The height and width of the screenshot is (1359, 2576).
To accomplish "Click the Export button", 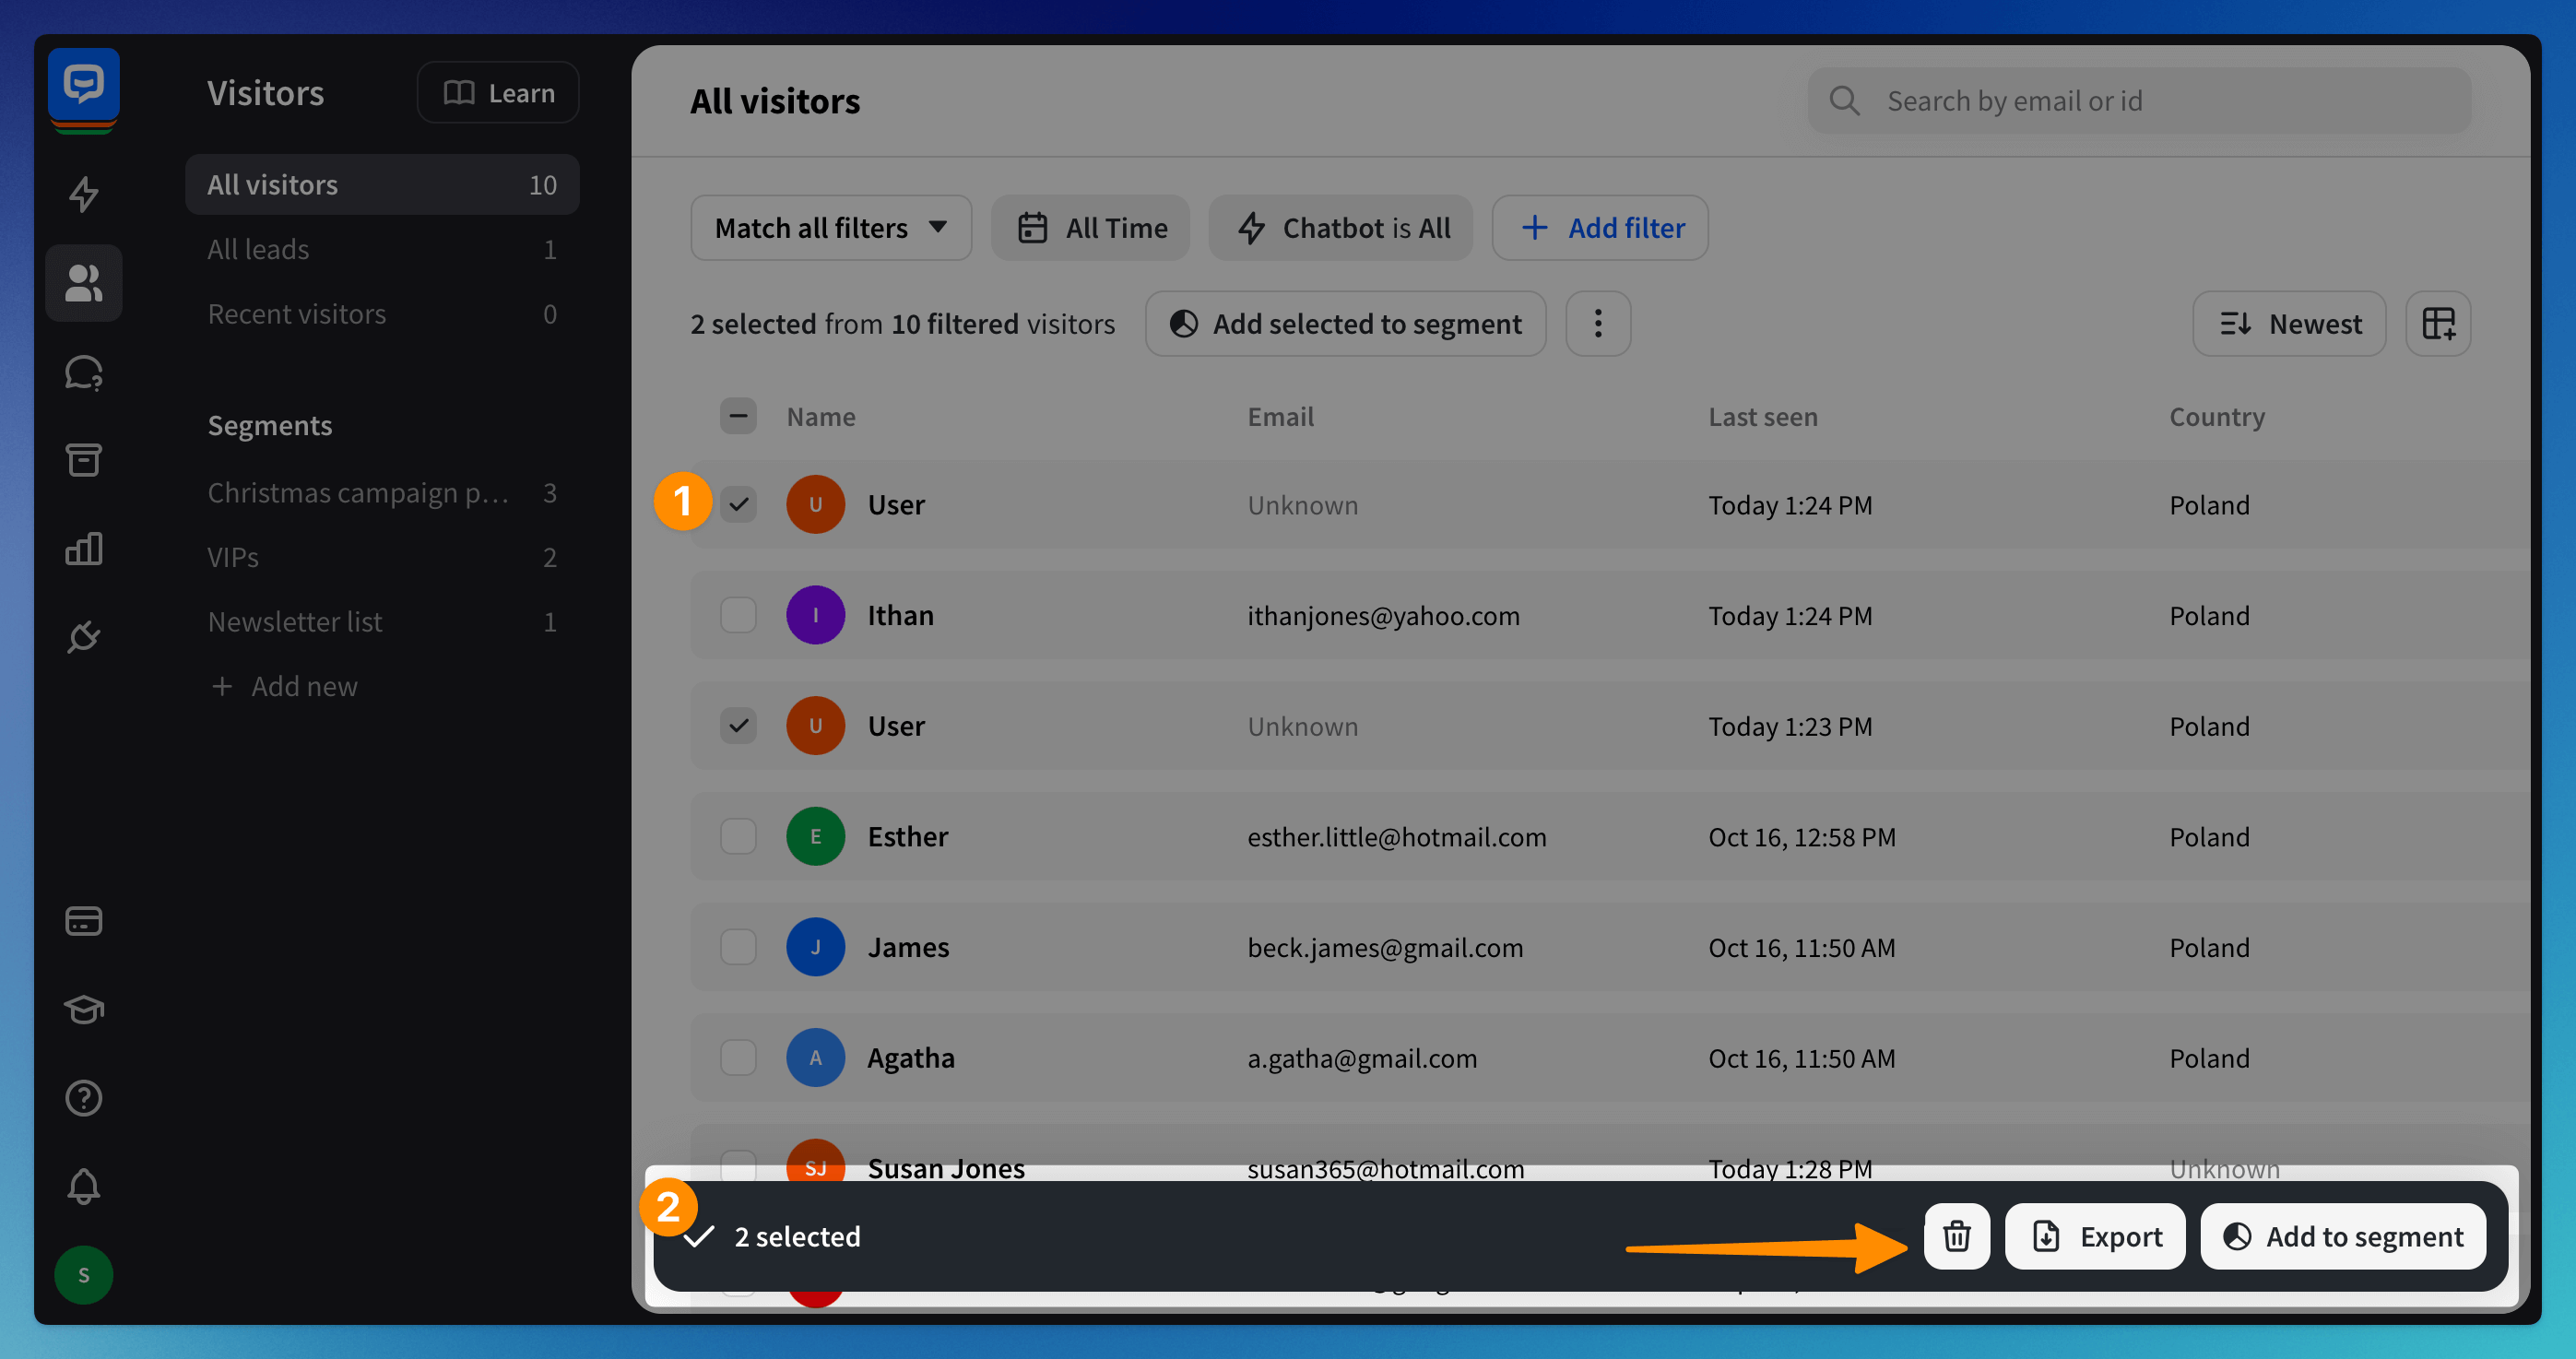I will tap(2095, 1236).
